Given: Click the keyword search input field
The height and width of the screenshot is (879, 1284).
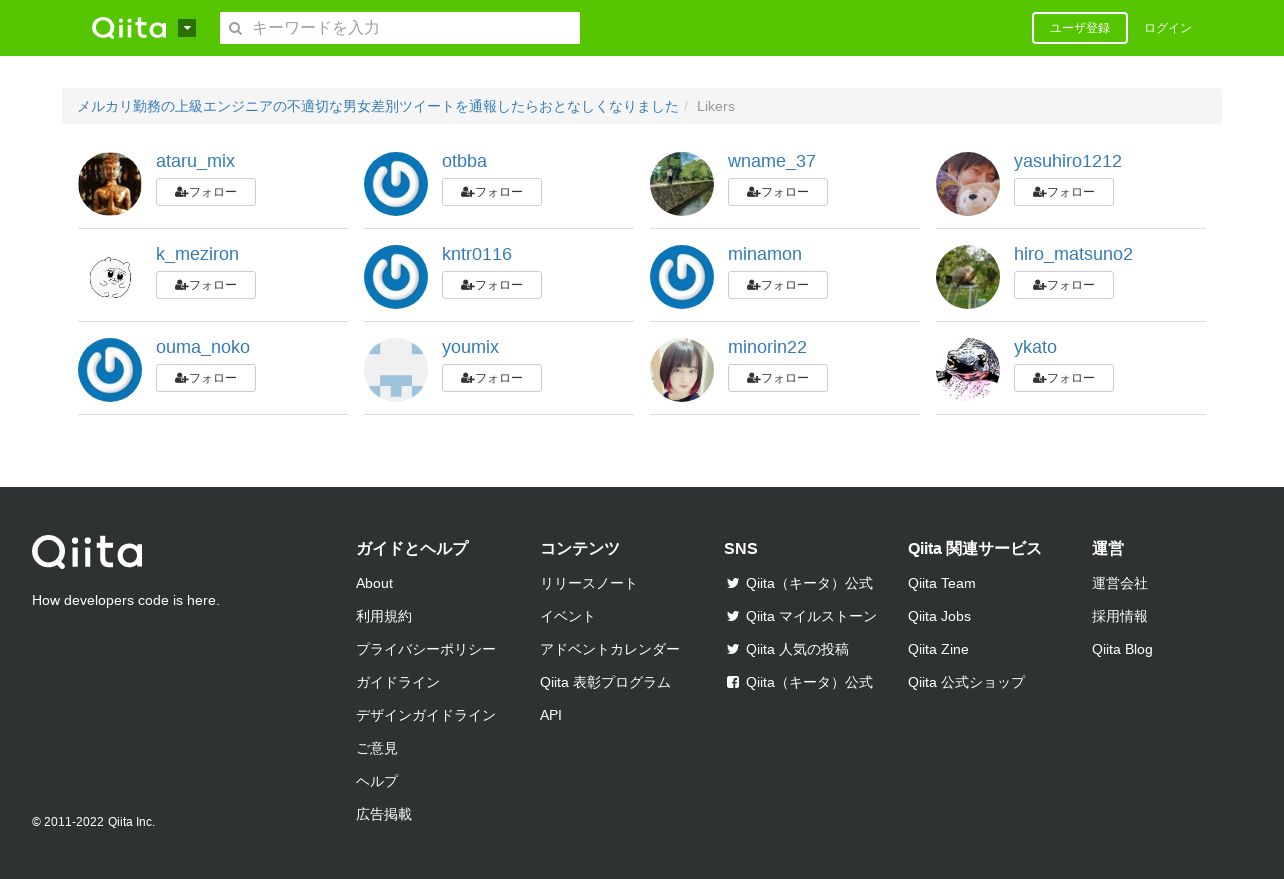Looking at the screenshot, I should pyautogui.click(x=400, y=28).
